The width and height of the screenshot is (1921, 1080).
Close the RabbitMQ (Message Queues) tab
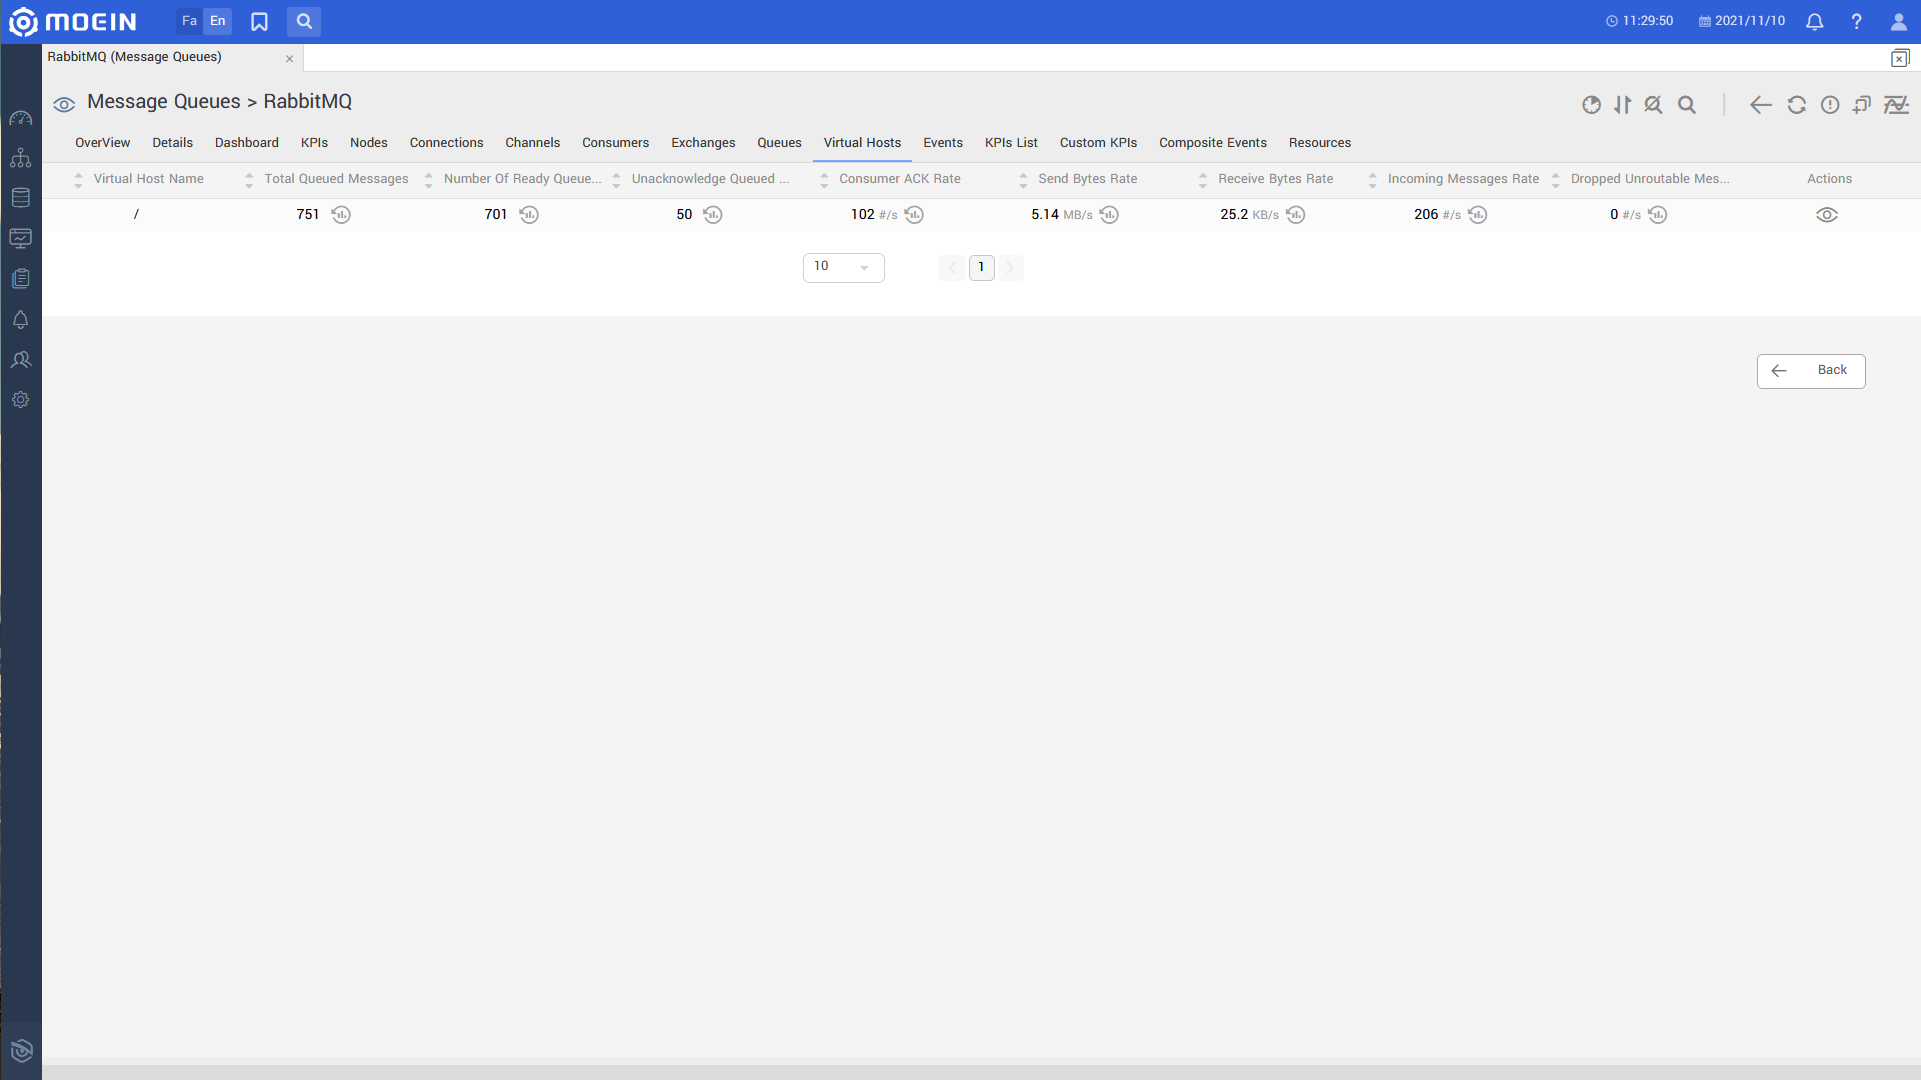tap(289, 59)
